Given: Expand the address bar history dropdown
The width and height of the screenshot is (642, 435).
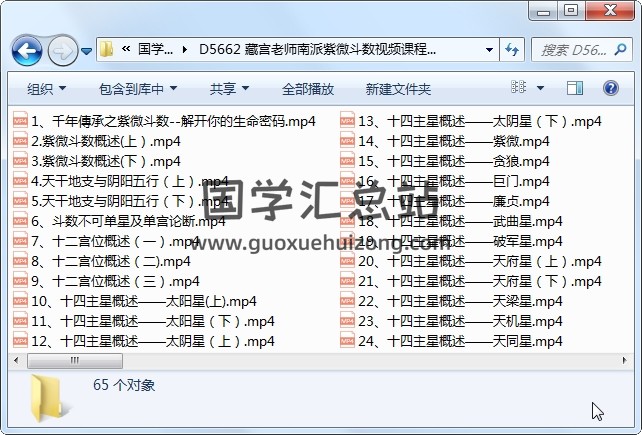Looking at the screenshot, I should tap(487, 49).
